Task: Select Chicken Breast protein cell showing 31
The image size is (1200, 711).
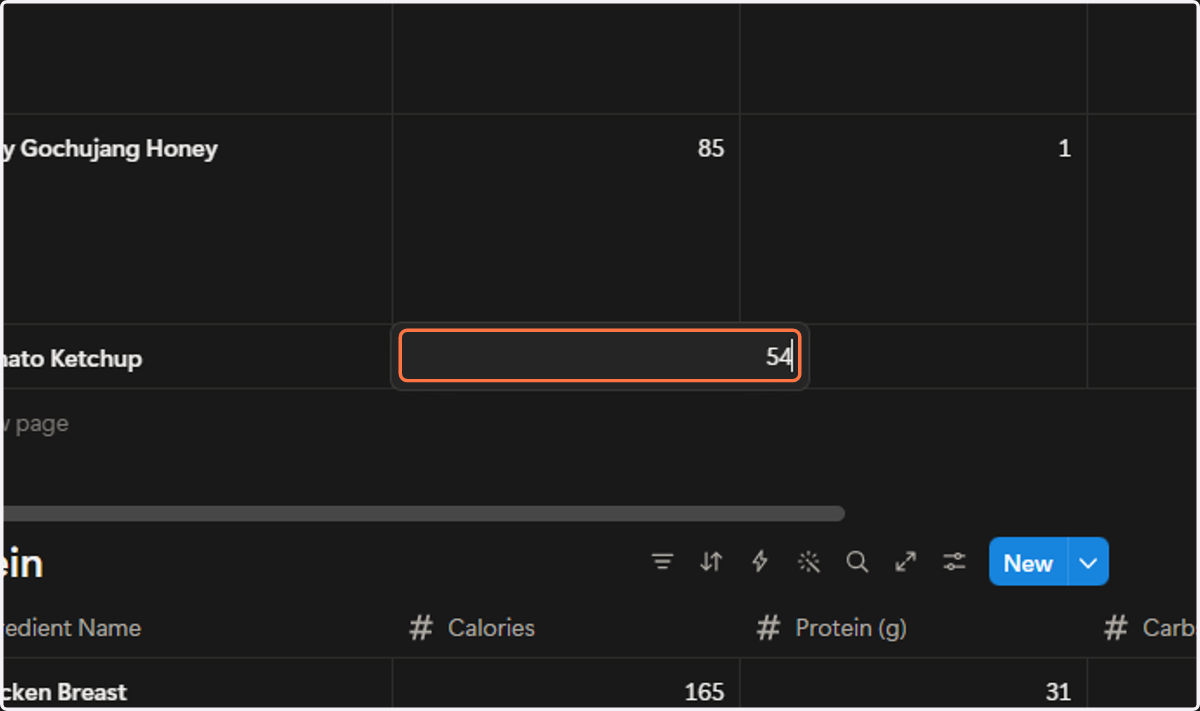Action: coord(914,684)
